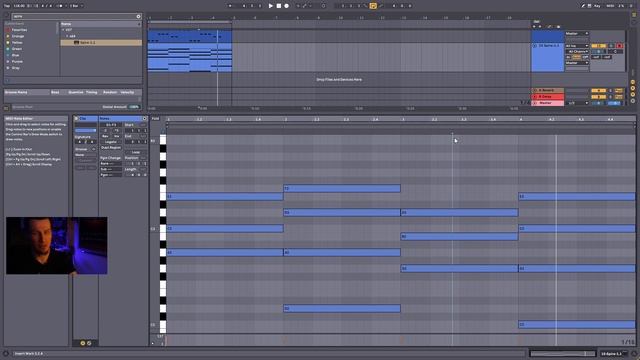Toggle the Spire track activator button
The image size is (640, 360).
click(x=598, y=46)
